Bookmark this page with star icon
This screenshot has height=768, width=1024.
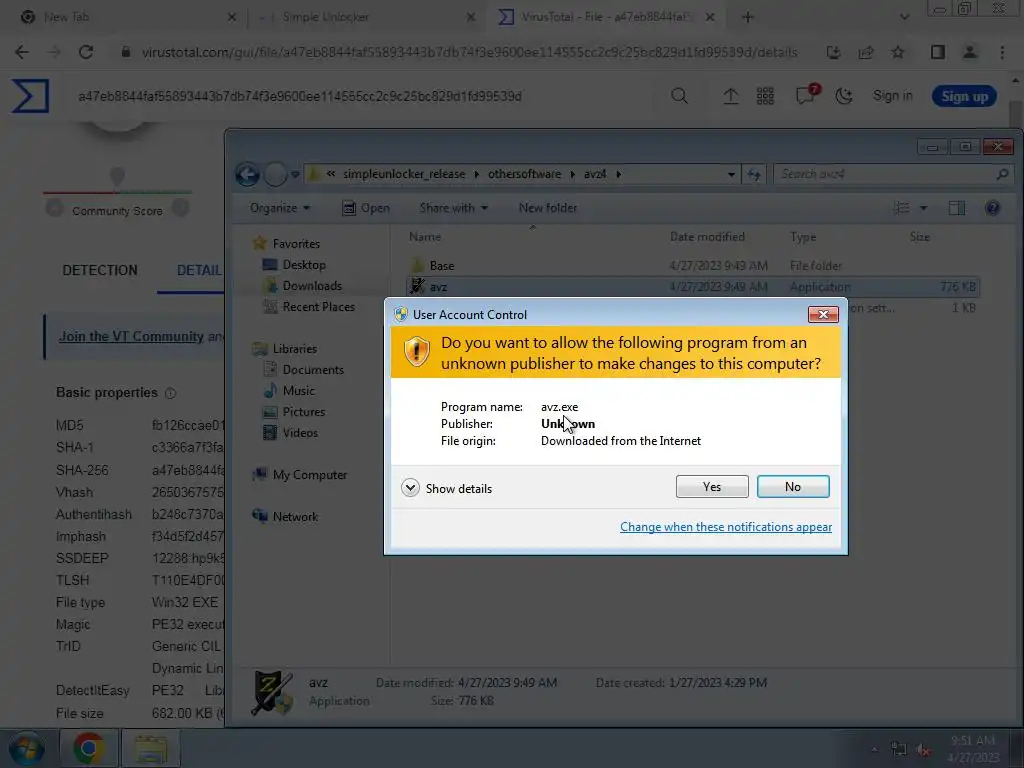[898, 52]
